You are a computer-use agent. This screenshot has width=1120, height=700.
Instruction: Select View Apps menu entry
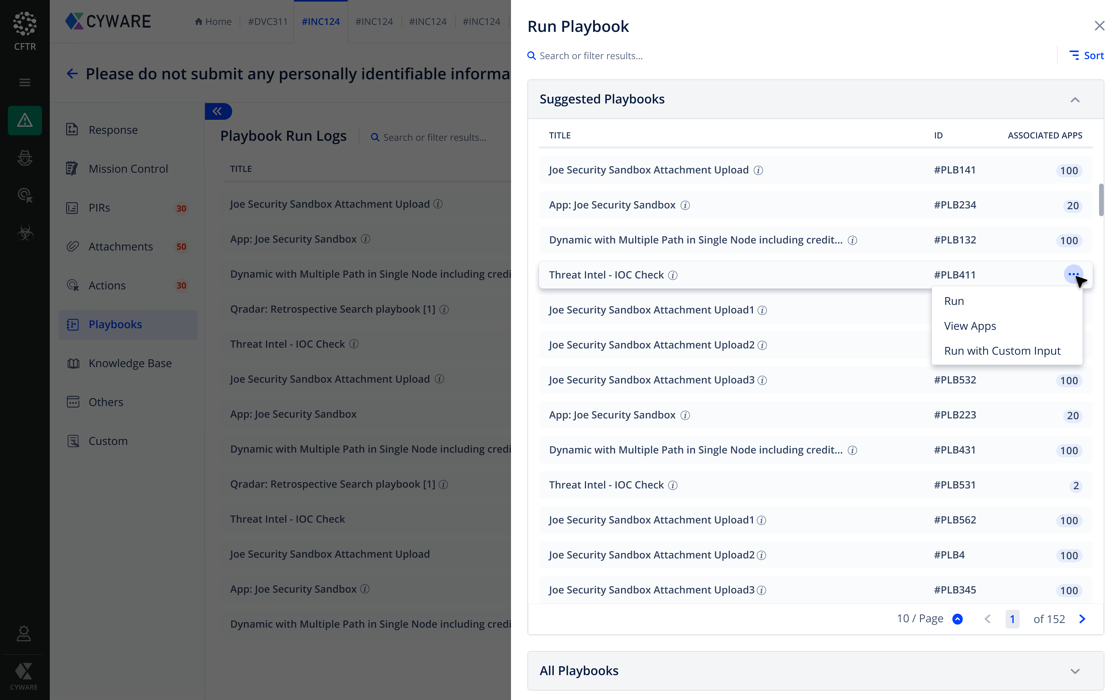click(x=970, y=326)
